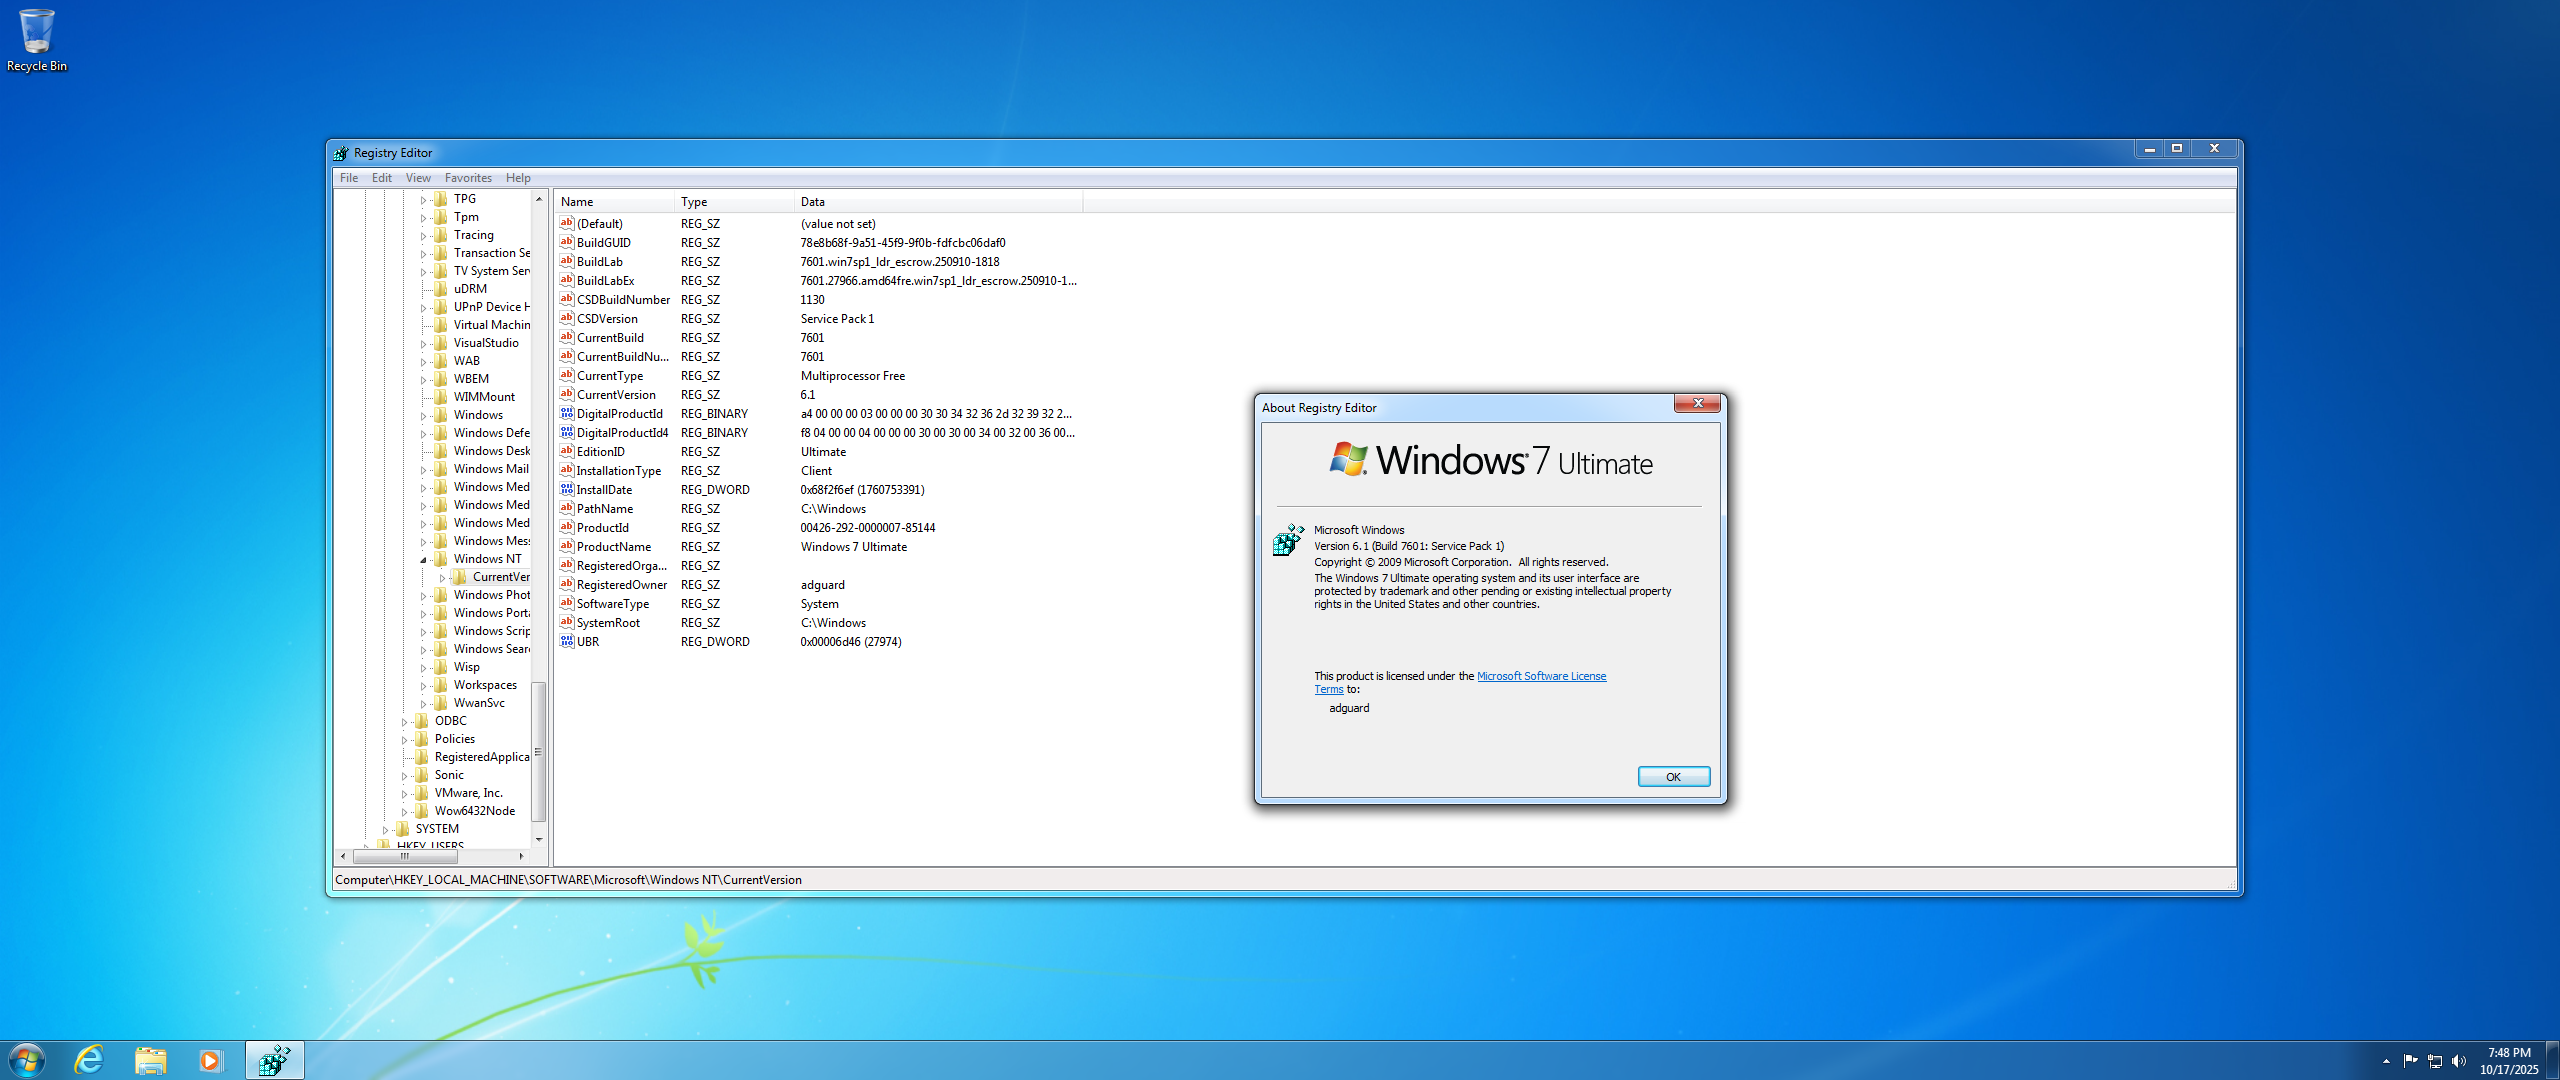Click the Action Center flag tray icon
Image resolution: width=2560 pixels, height=1080 pixels.
(x=2410, y=1061)
